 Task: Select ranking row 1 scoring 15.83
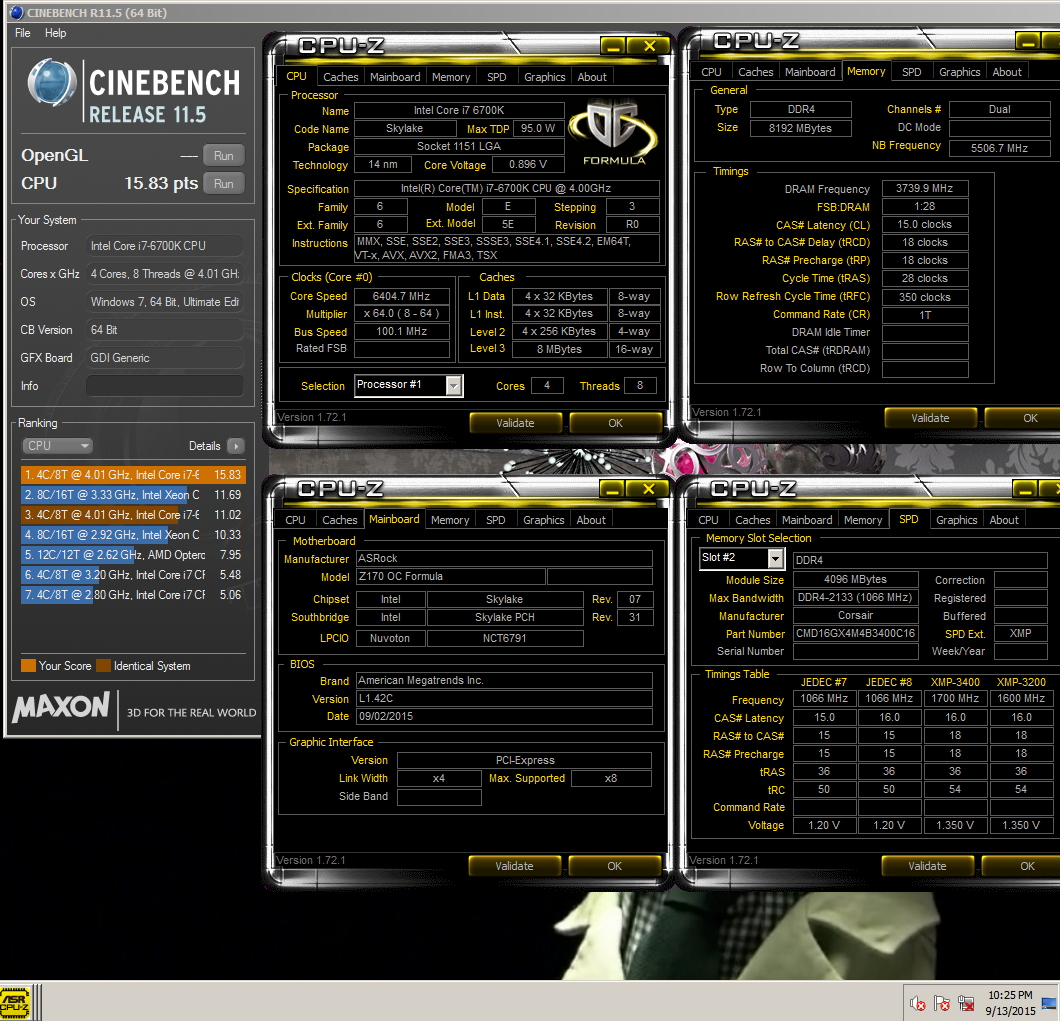(x=133, y=475)
